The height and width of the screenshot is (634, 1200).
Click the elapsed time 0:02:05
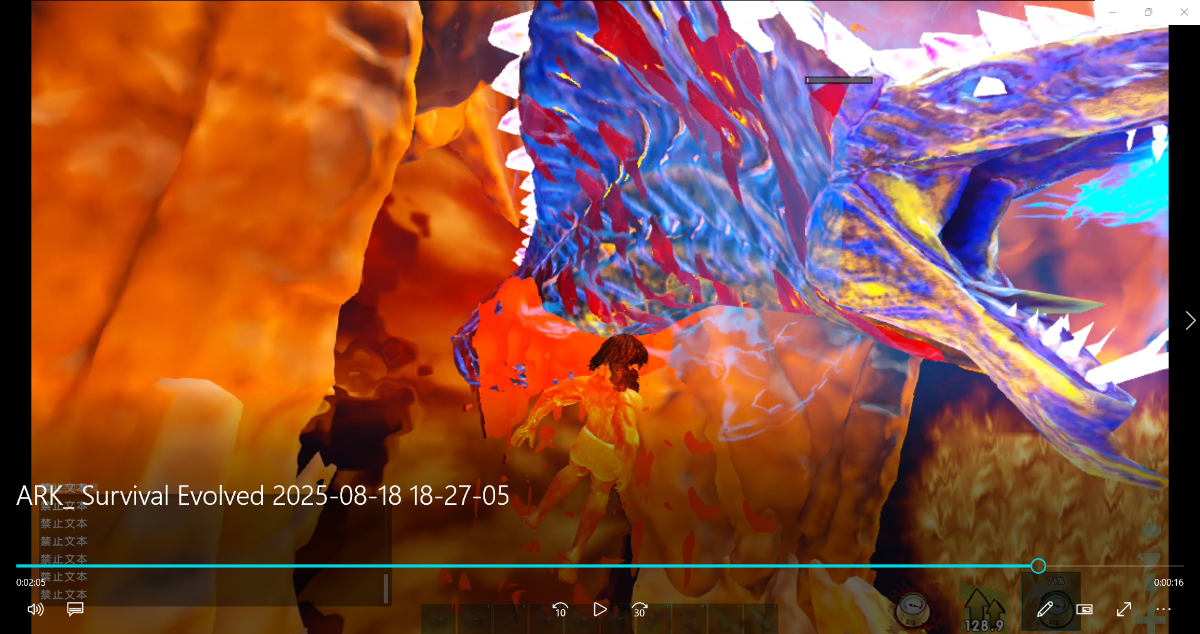click(31, 582)
